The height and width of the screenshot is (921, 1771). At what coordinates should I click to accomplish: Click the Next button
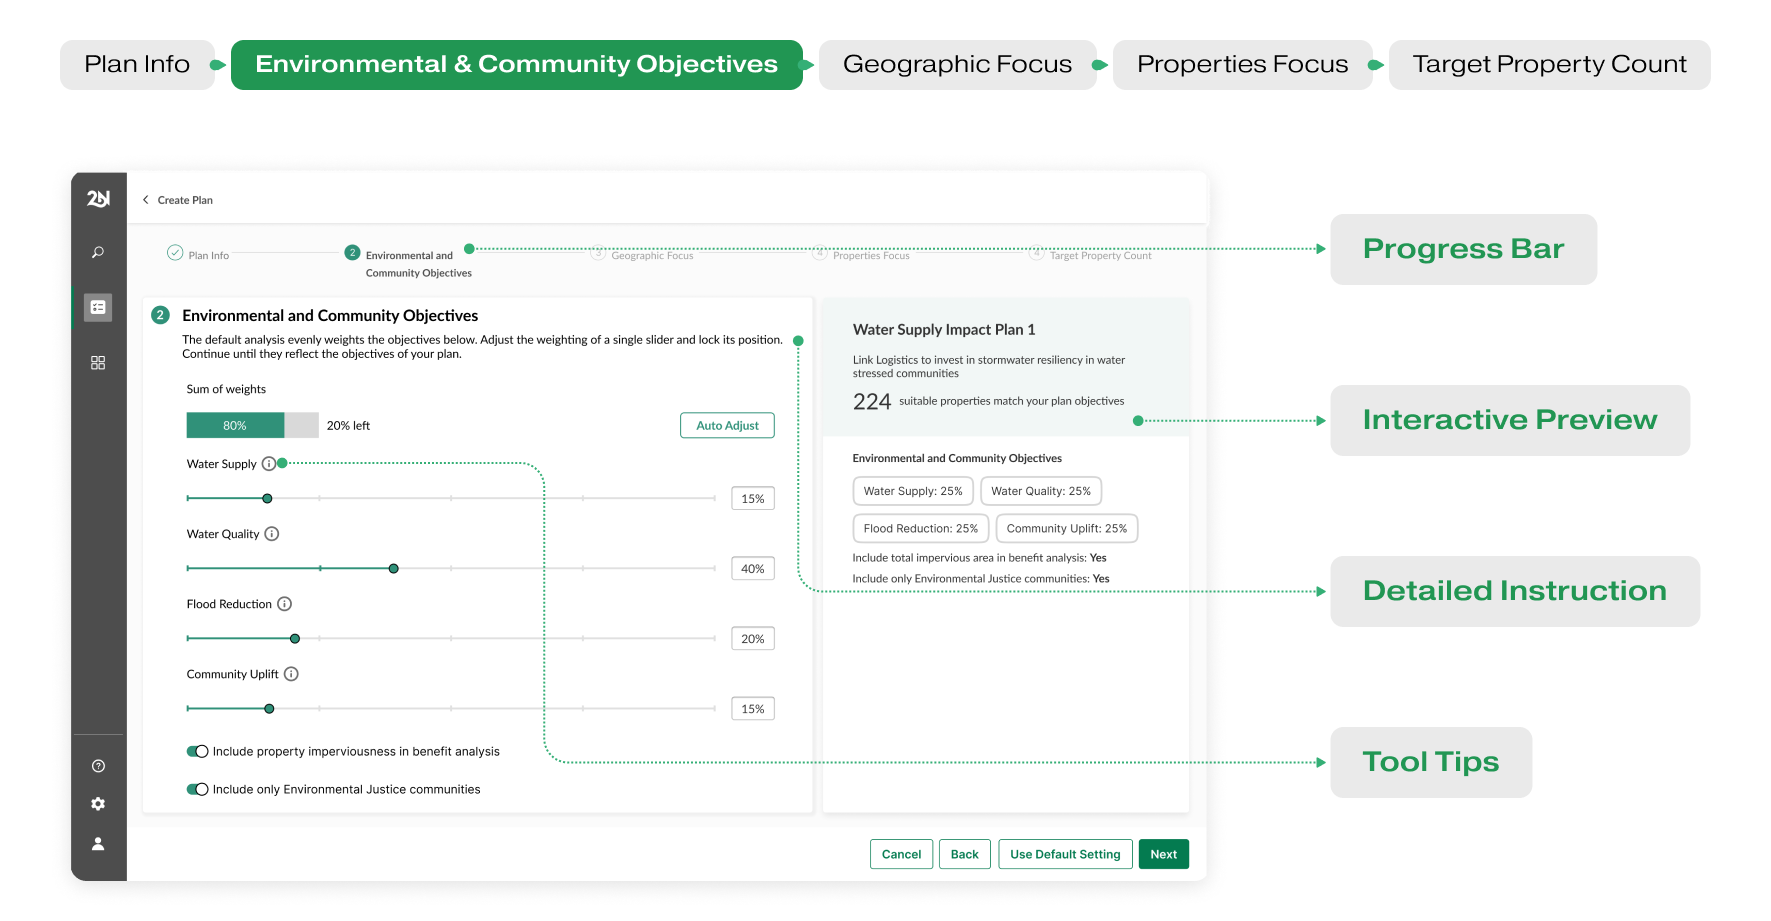[1163, 854]
